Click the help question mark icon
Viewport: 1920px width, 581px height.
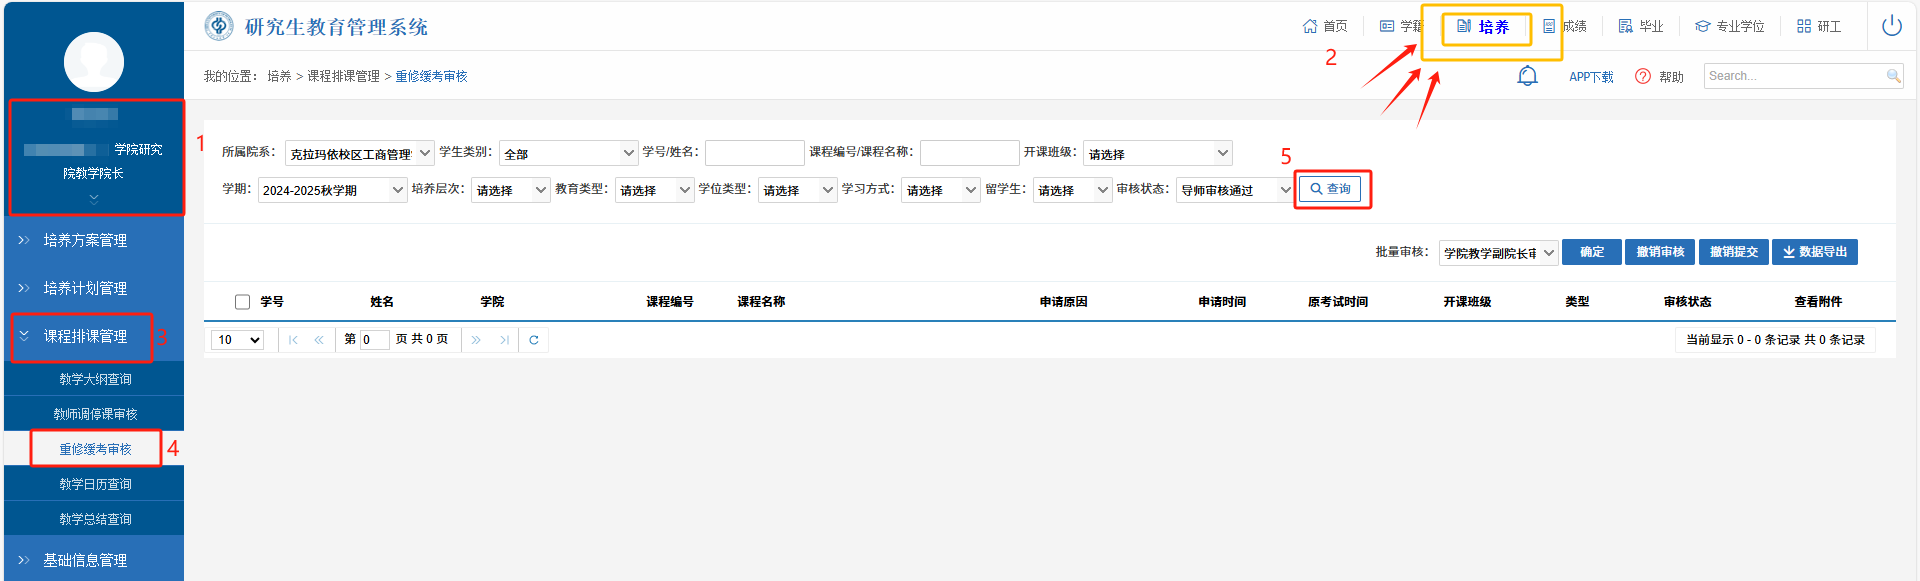point(1643,77)
